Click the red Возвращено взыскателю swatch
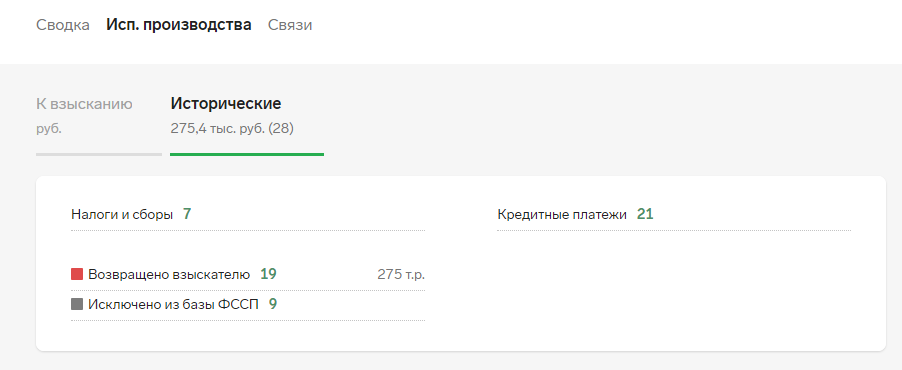Image resolution: width=902 pixels, height=370 pixels. point(77,274)
